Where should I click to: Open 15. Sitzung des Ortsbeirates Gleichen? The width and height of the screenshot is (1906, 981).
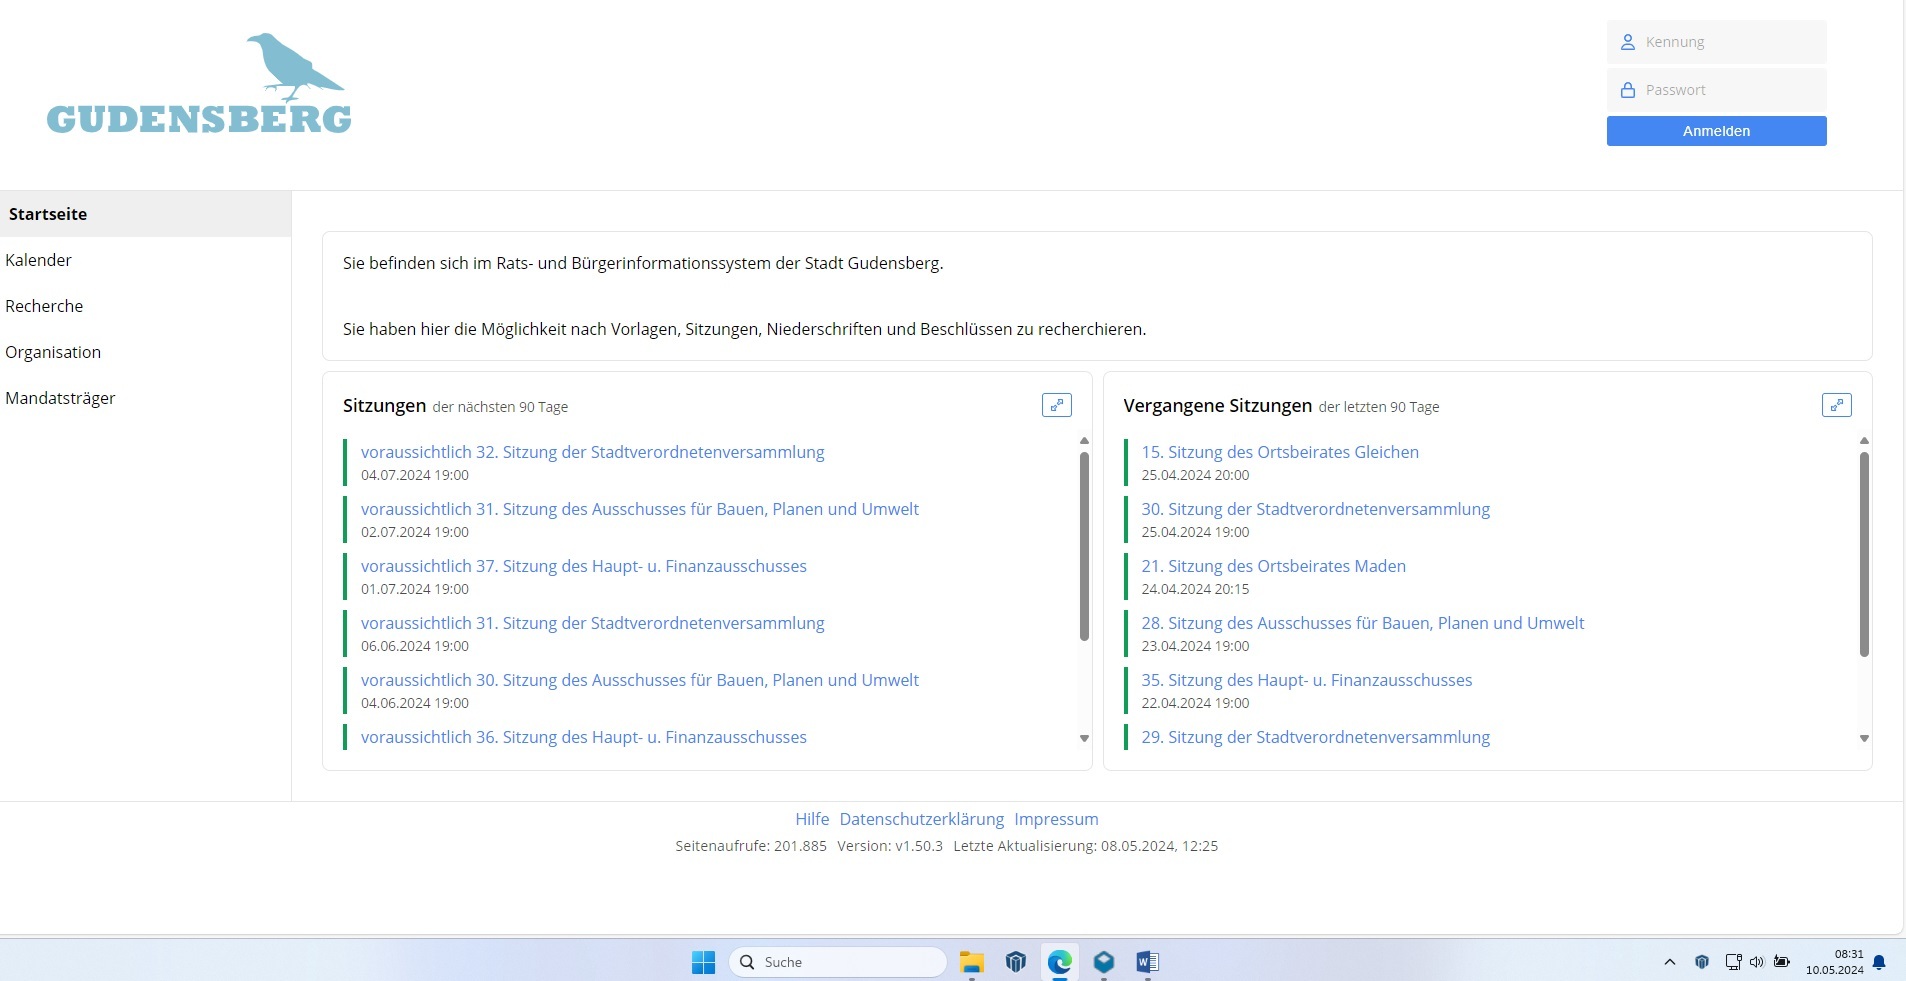click(1279, 452)
